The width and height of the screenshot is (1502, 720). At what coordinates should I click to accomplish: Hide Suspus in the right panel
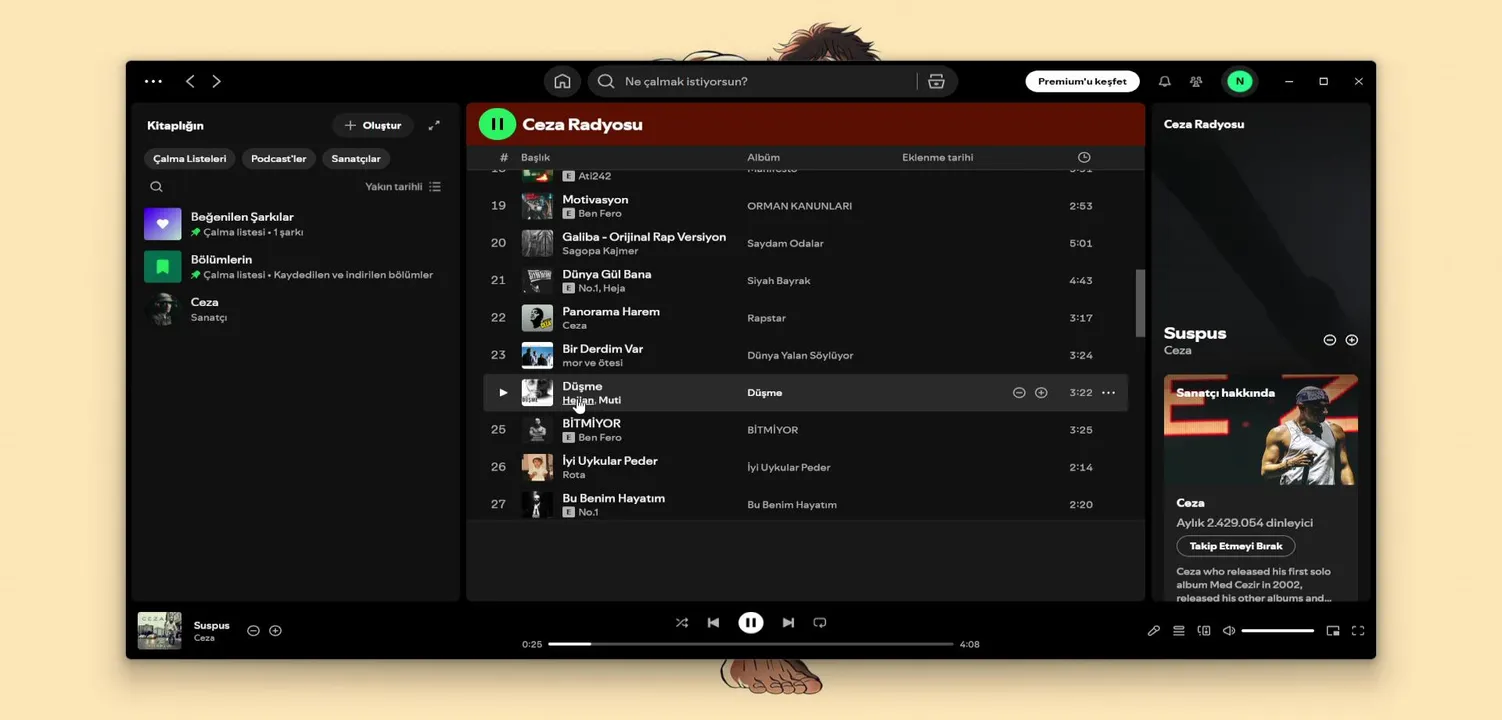pos(1330,340)
